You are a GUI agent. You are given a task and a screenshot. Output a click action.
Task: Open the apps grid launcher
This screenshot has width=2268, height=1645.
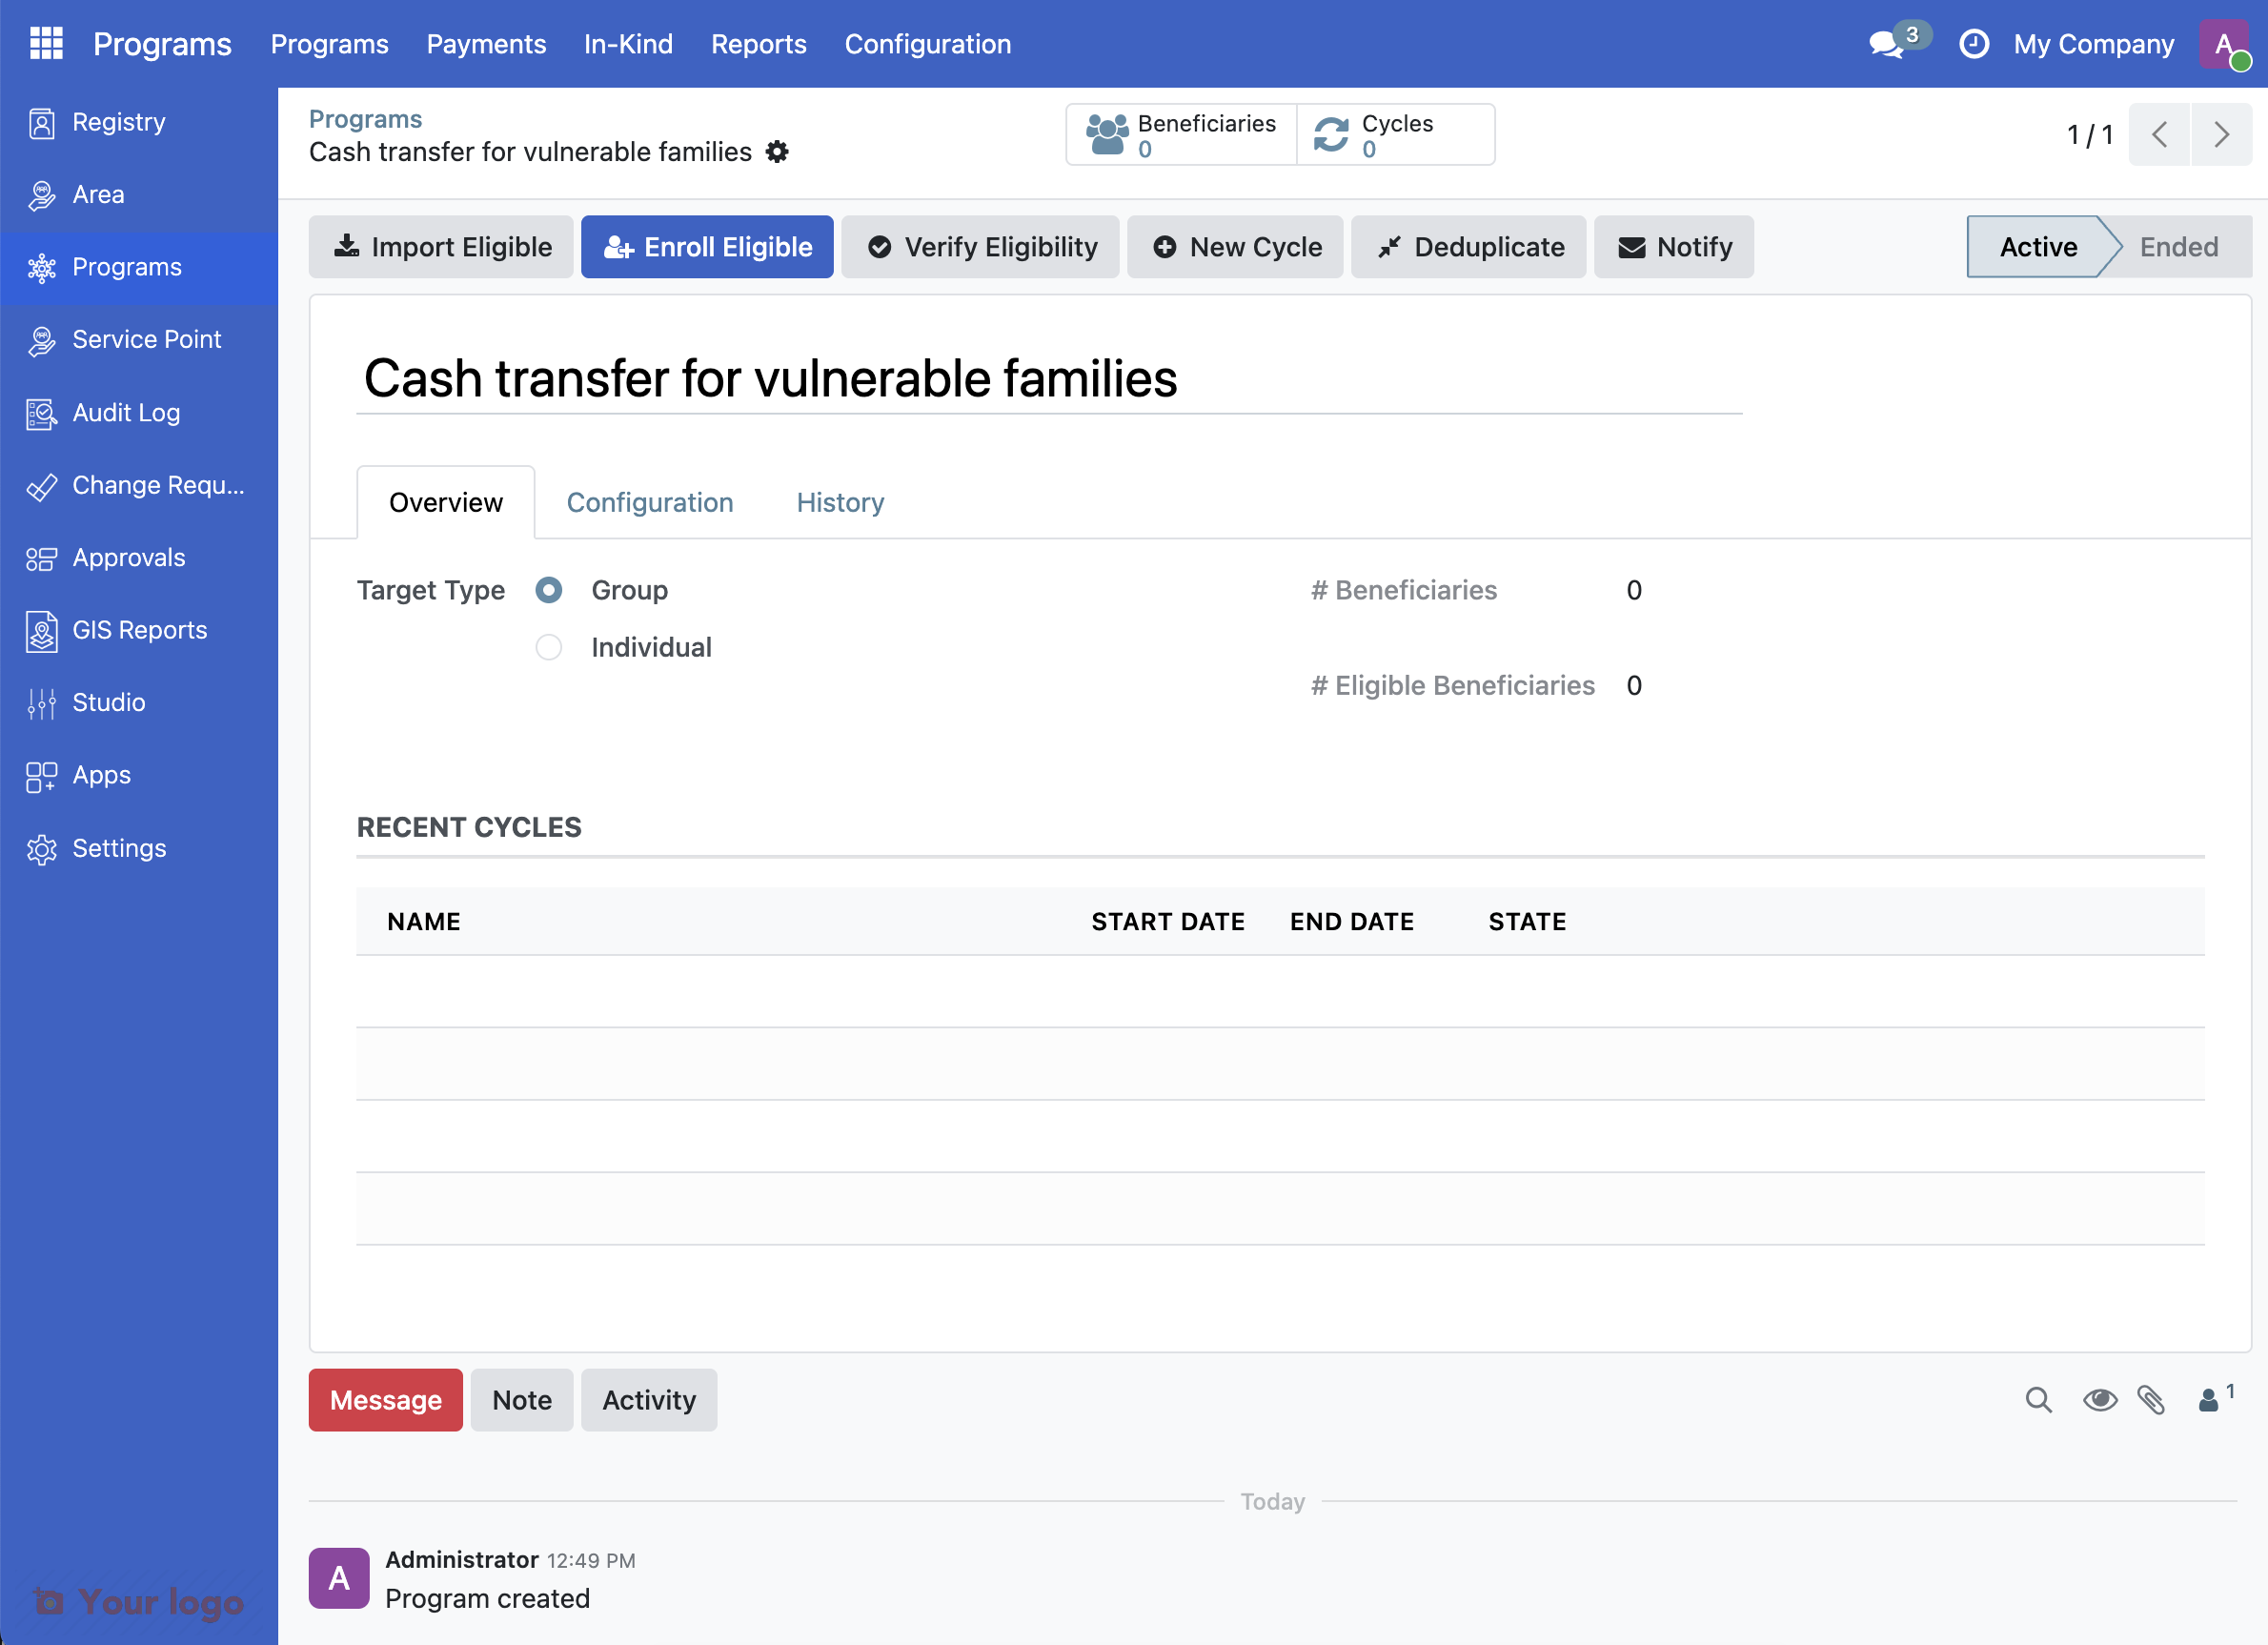pos(45,43)
